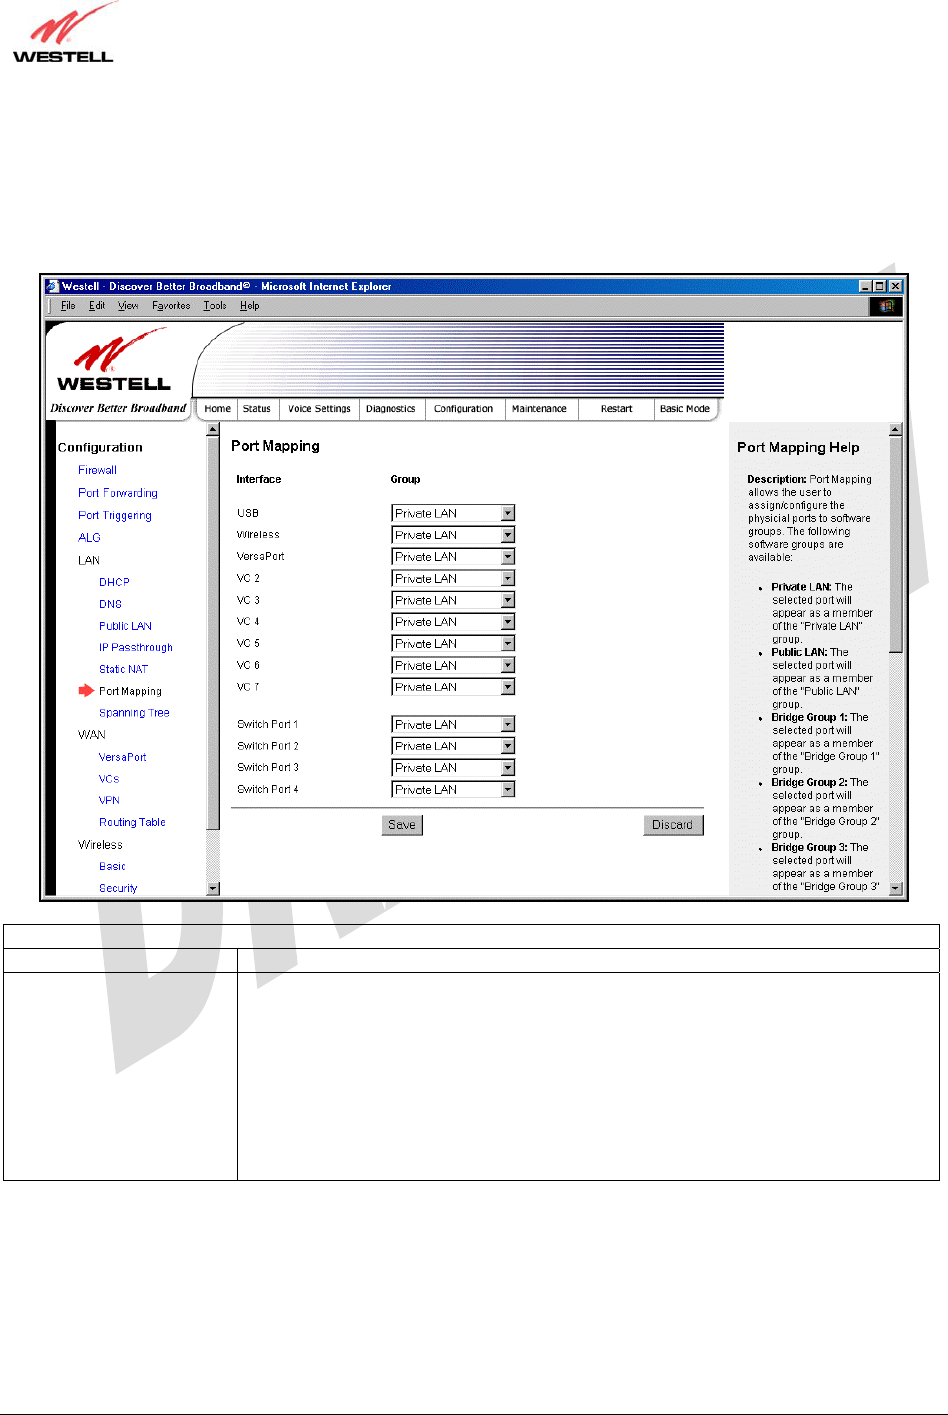Image resolution: width=948 pixels, height=1415 pixels.
Task: Select the Configuration tab
Action: tap(463, 409)
